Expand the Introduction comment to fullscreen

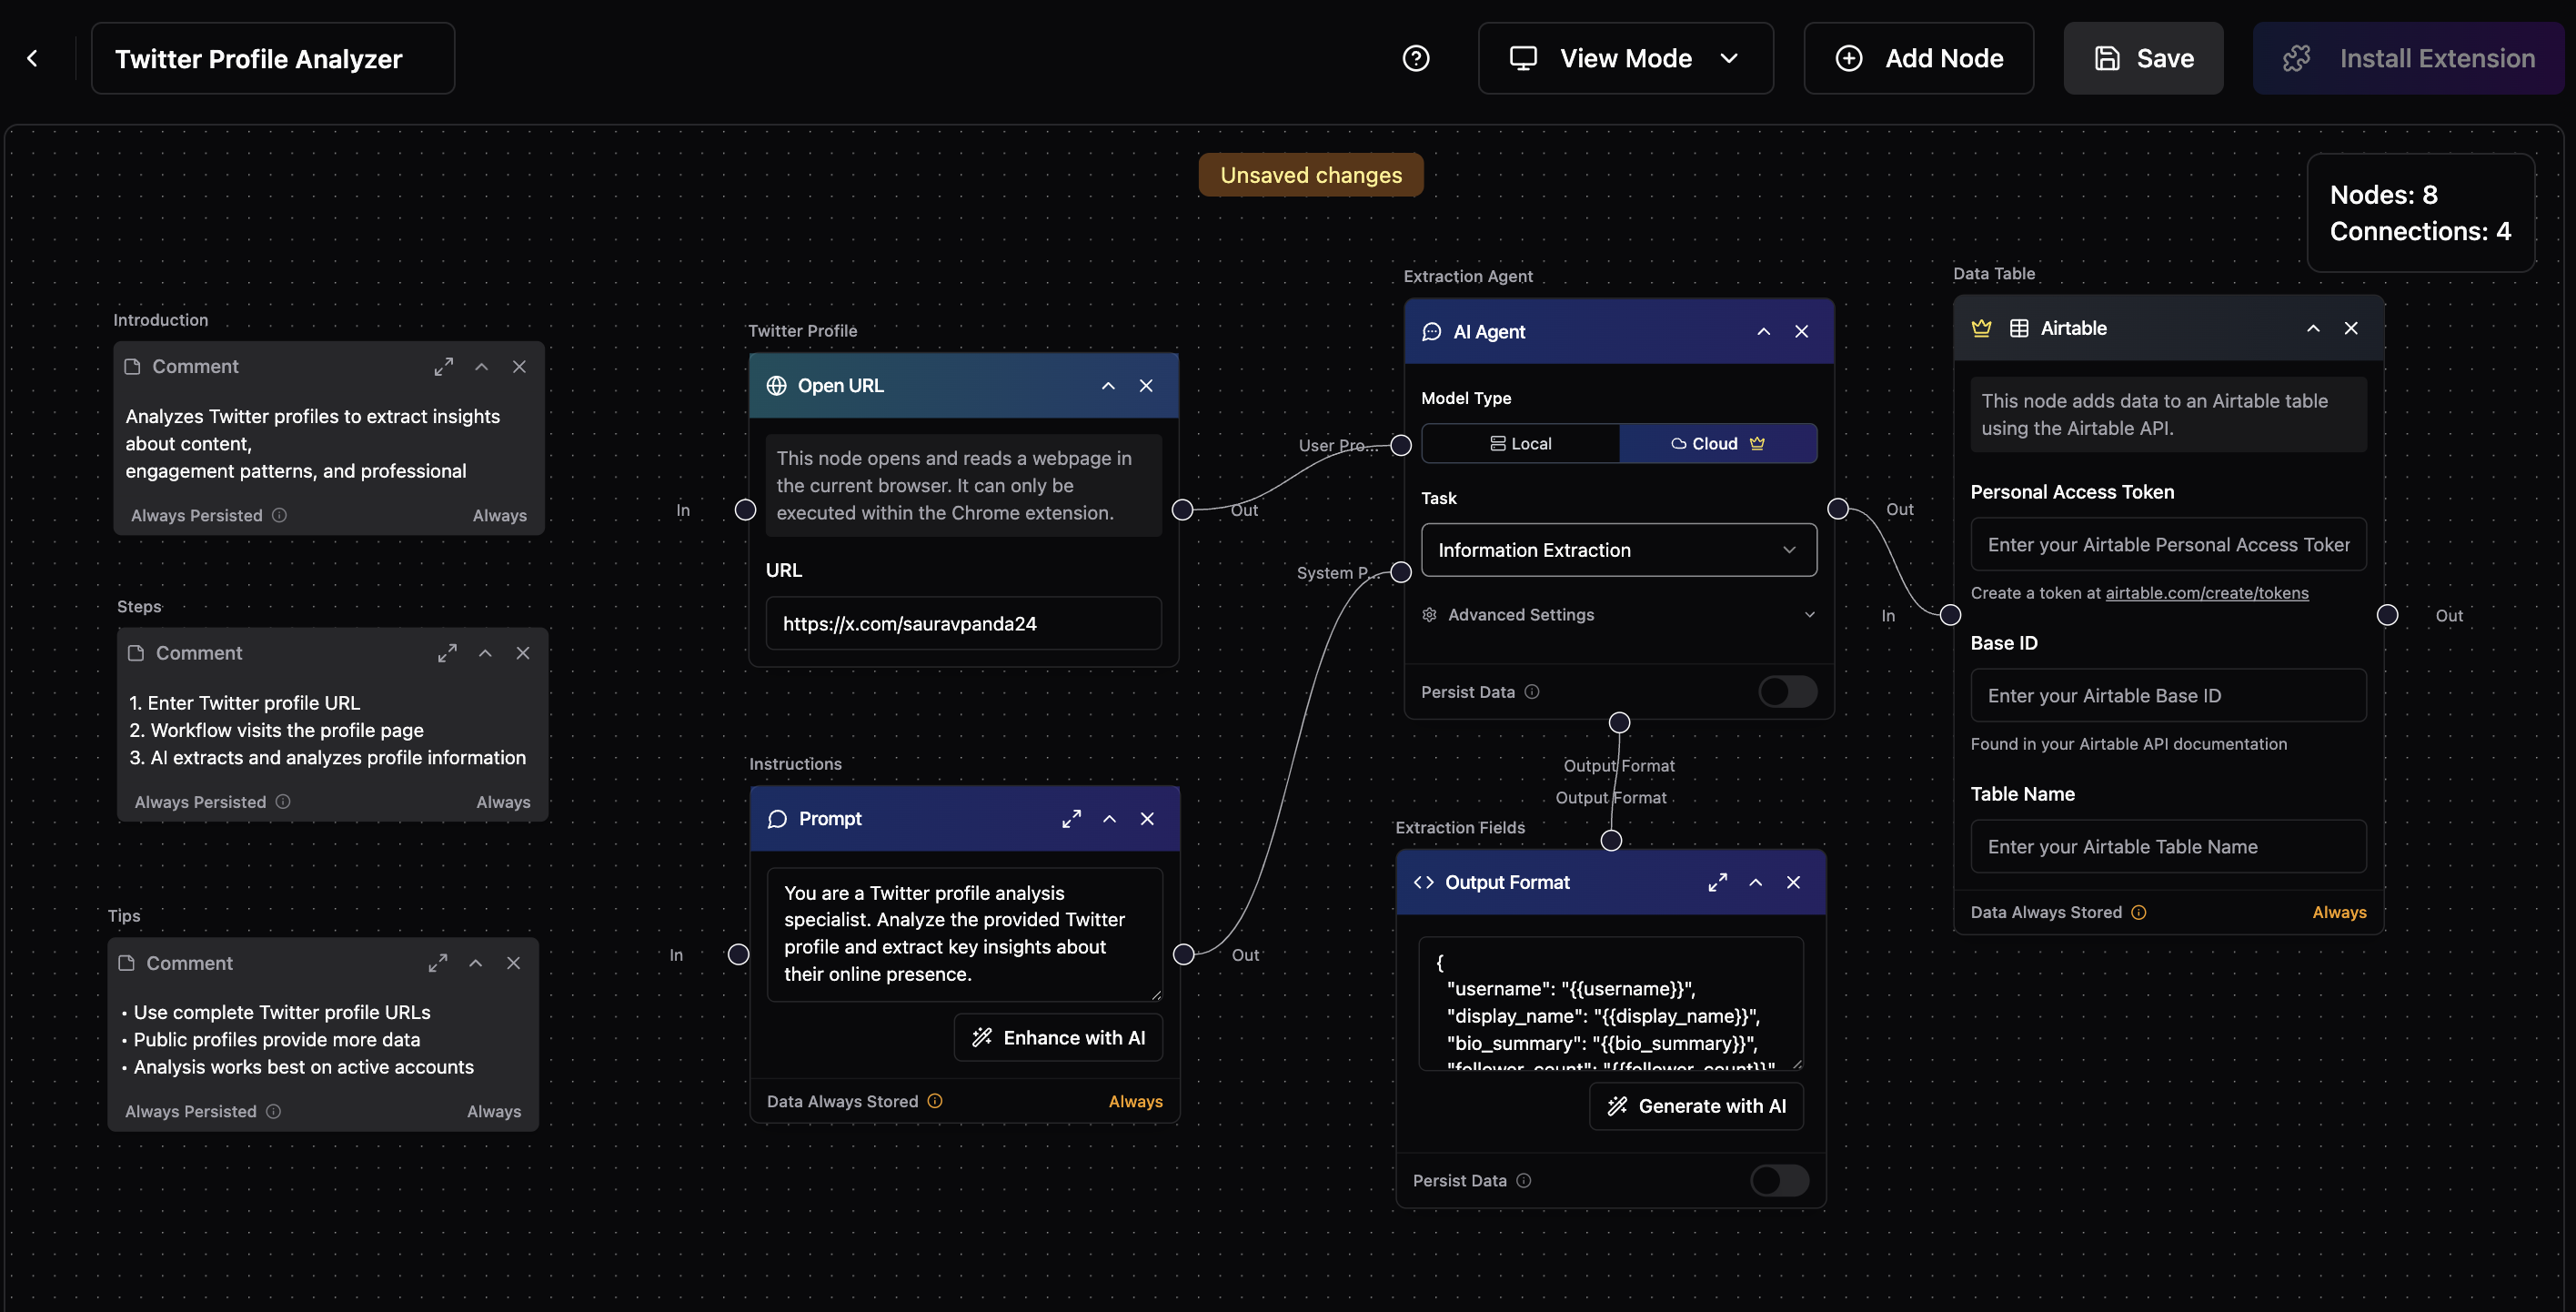[443, 366]
